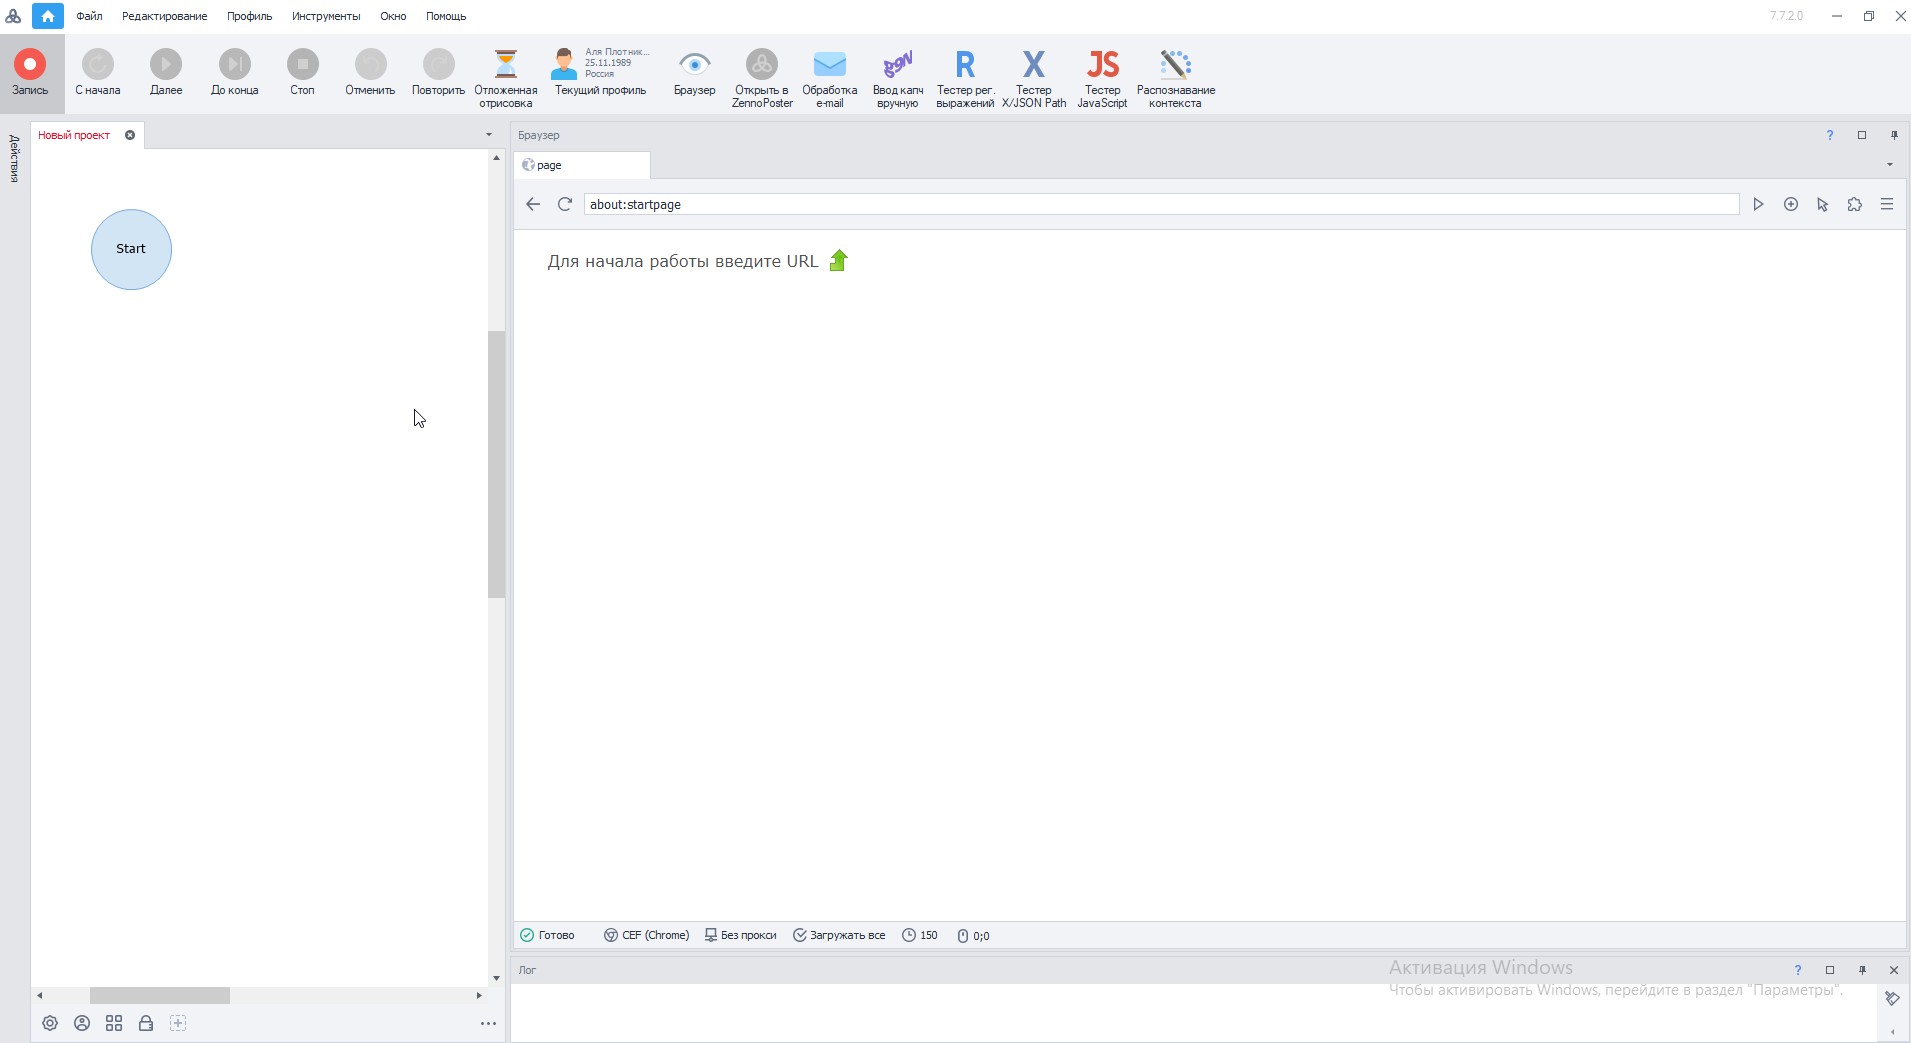The width and height of the screenshot is (1911, 1043).
Task: Open the browser tabs list dropdown
Action: click(x=1889, y=165)
